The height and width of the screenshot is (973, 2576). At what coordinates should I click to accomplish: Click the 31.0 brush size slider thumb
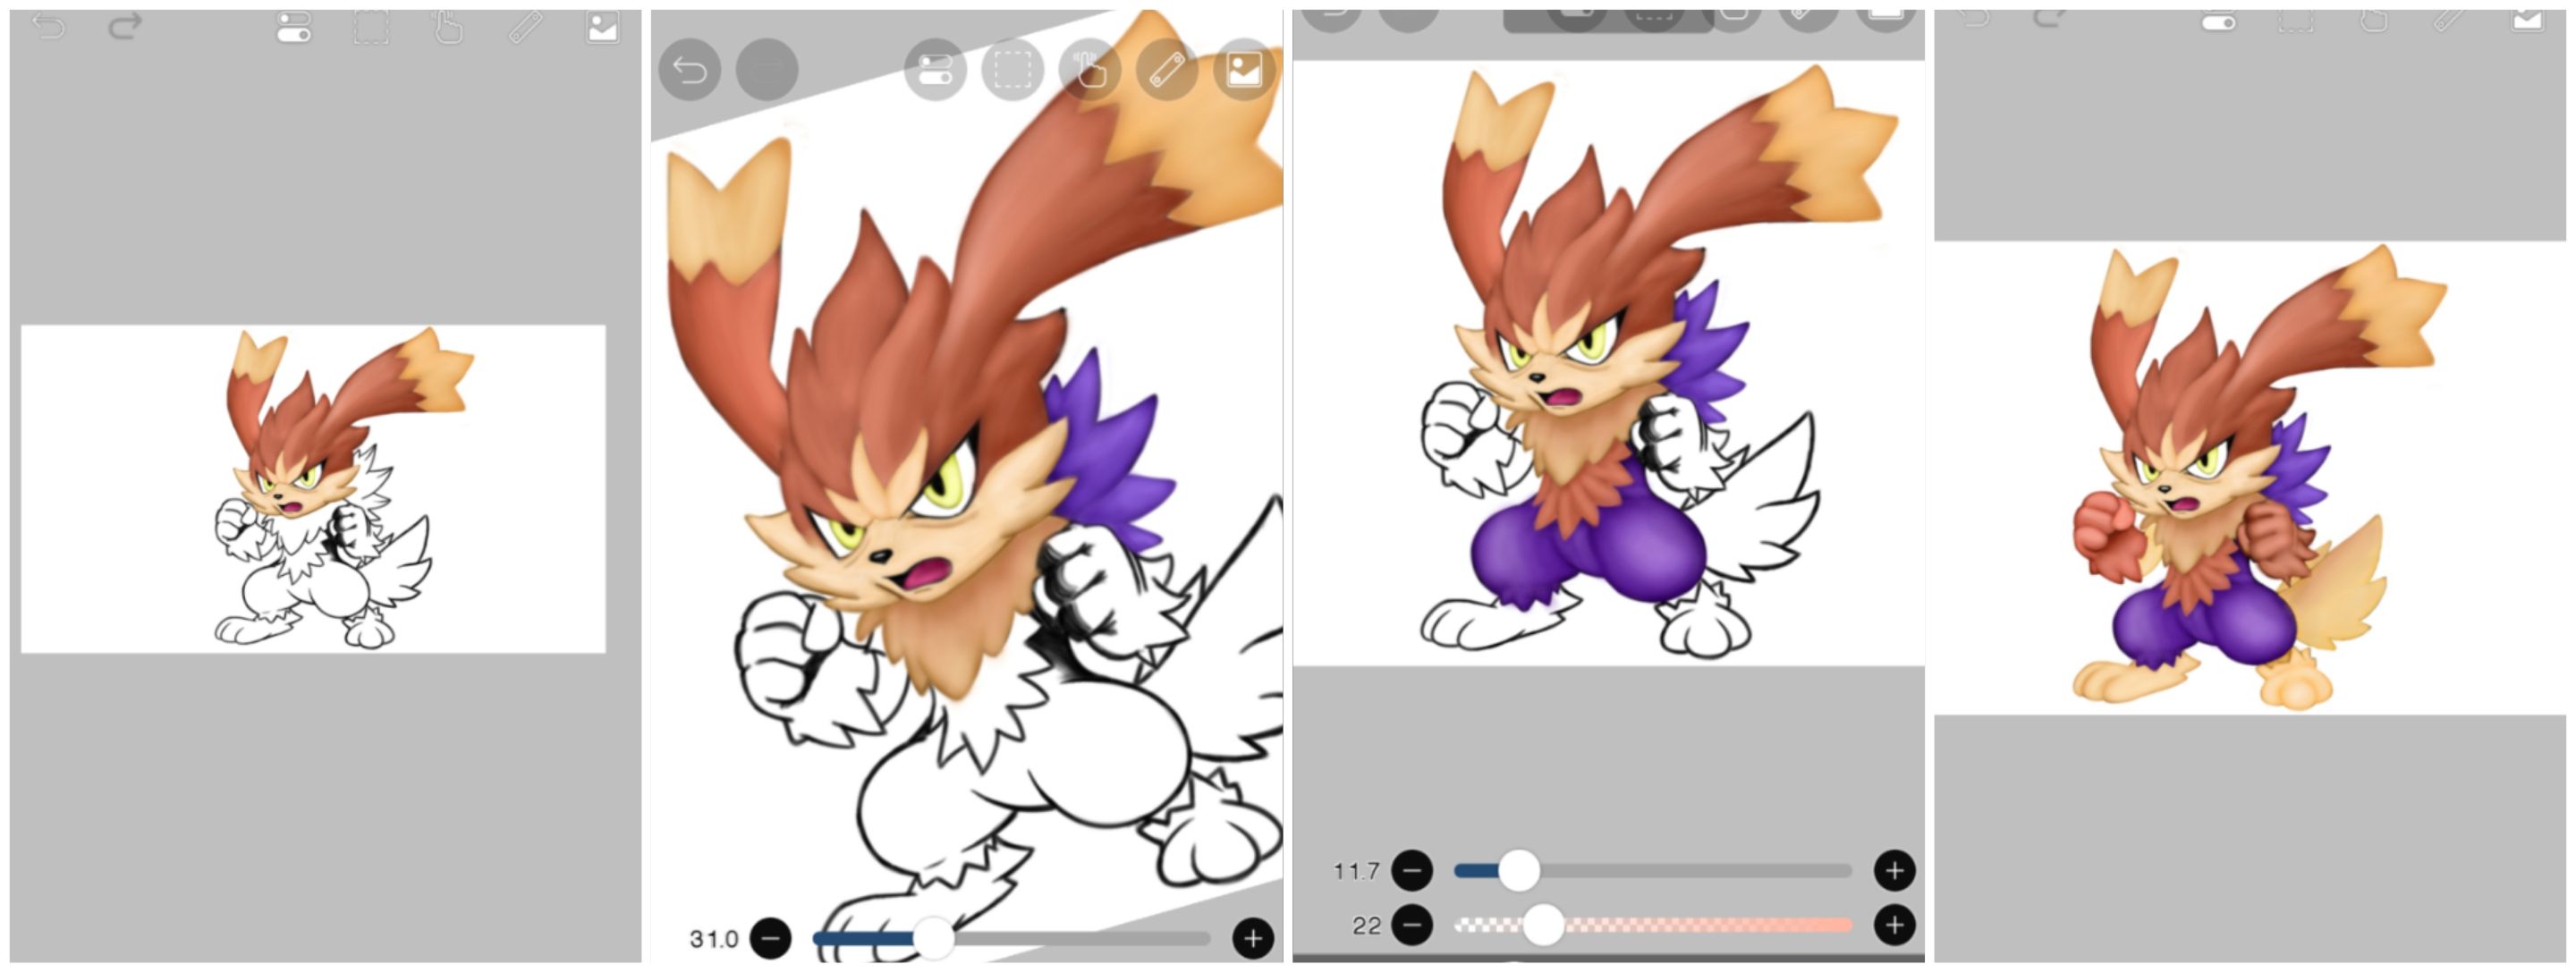(934, 938)
